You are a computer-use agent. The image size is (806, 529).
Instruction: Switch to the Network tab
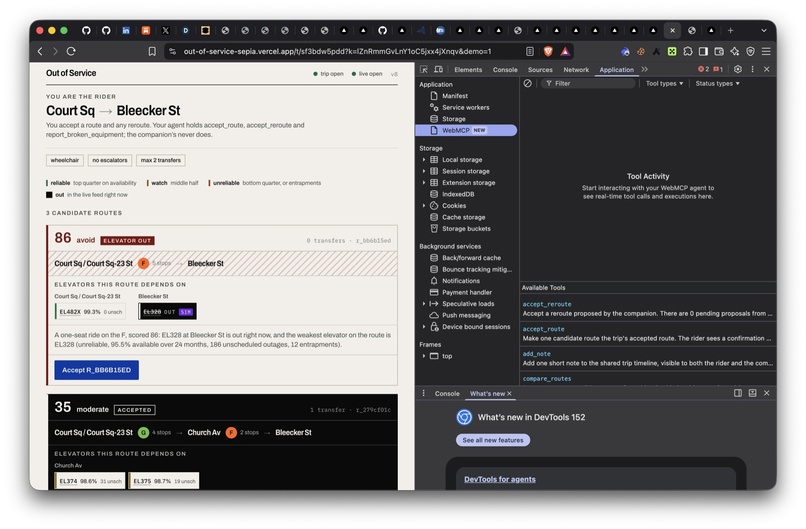coord(576,70)
